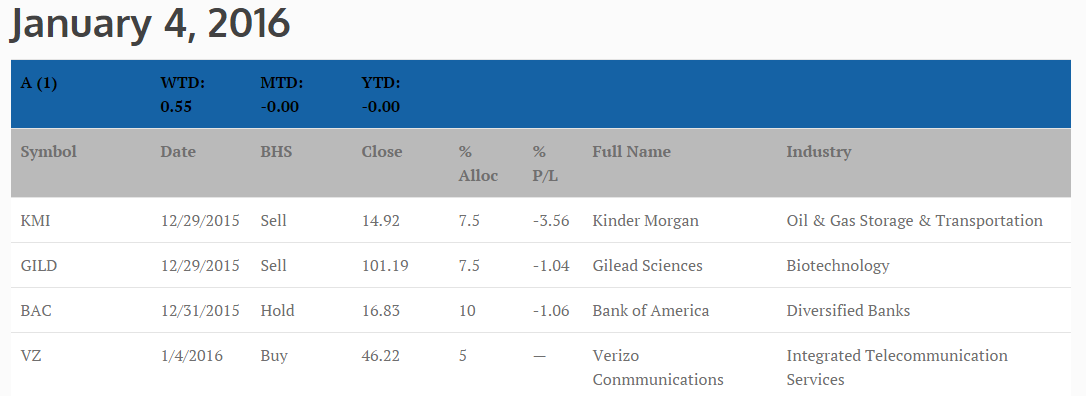Screen dimensions: 1086x396
Task: Select the 101.19 close price
Action: coord(385,266)
